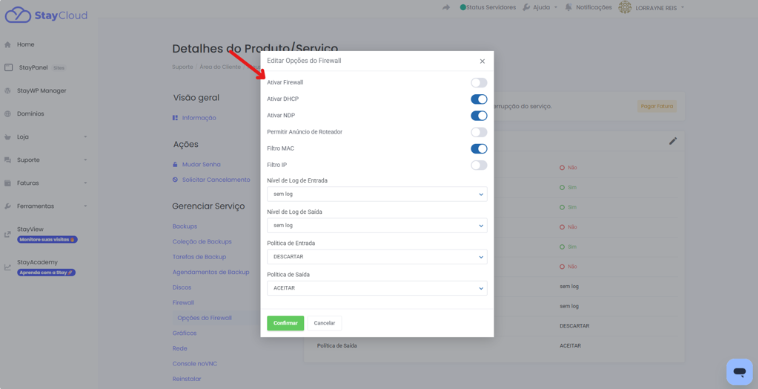The height and width of the screenshot is (389, 758).
Task: Open the Ajuda dropdown in header
Action: [x=540, y=8]
